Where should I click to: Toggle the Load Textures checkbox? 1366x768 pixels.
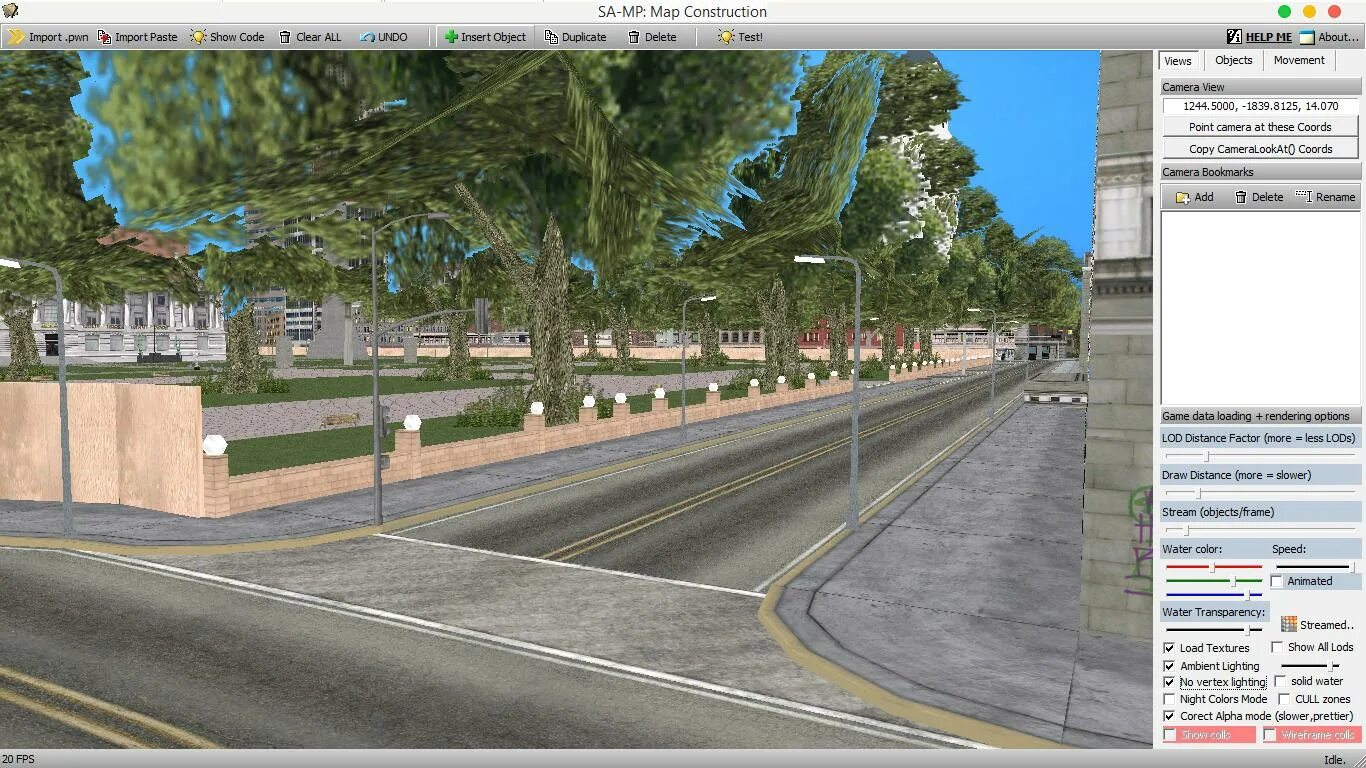(x=1169, y=648)
